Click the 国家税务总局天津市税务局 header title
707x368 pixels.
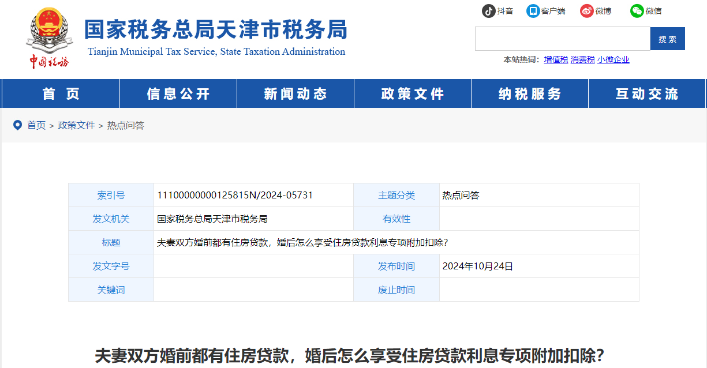pyautogui.click(x=216, y=30)
